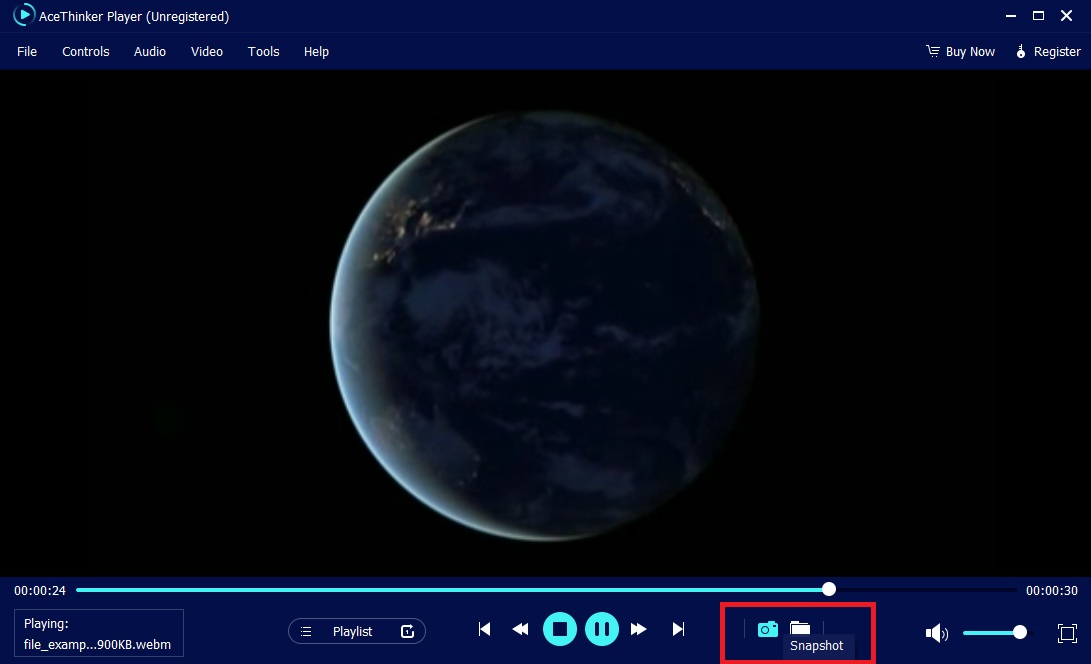Image resolution: width=1091 pixels, height=664 pixels.
Task: Rewind the video
Action: (x=520, y=629)
